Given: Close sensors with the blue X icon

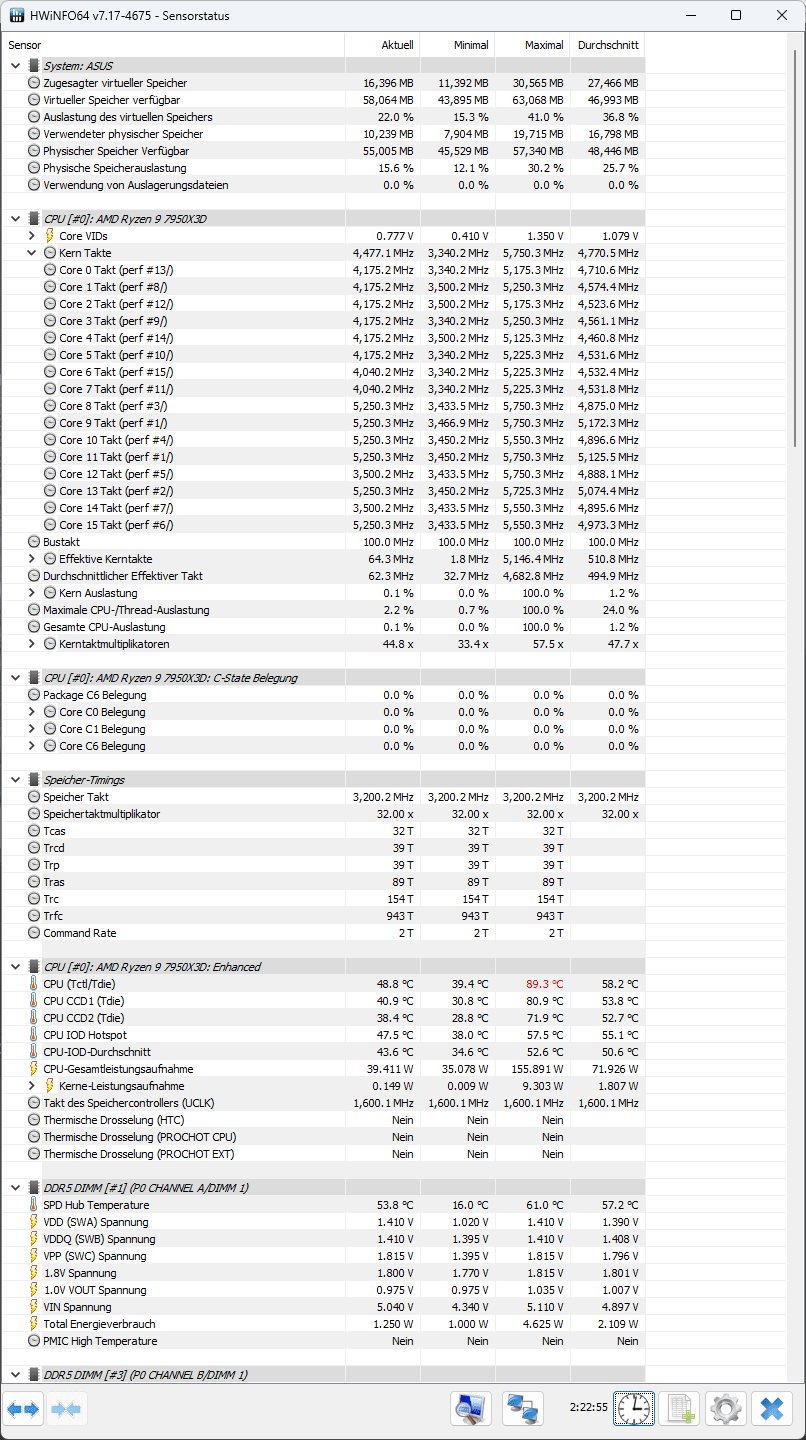Looking at the screenshot, I should (771, 1409).
